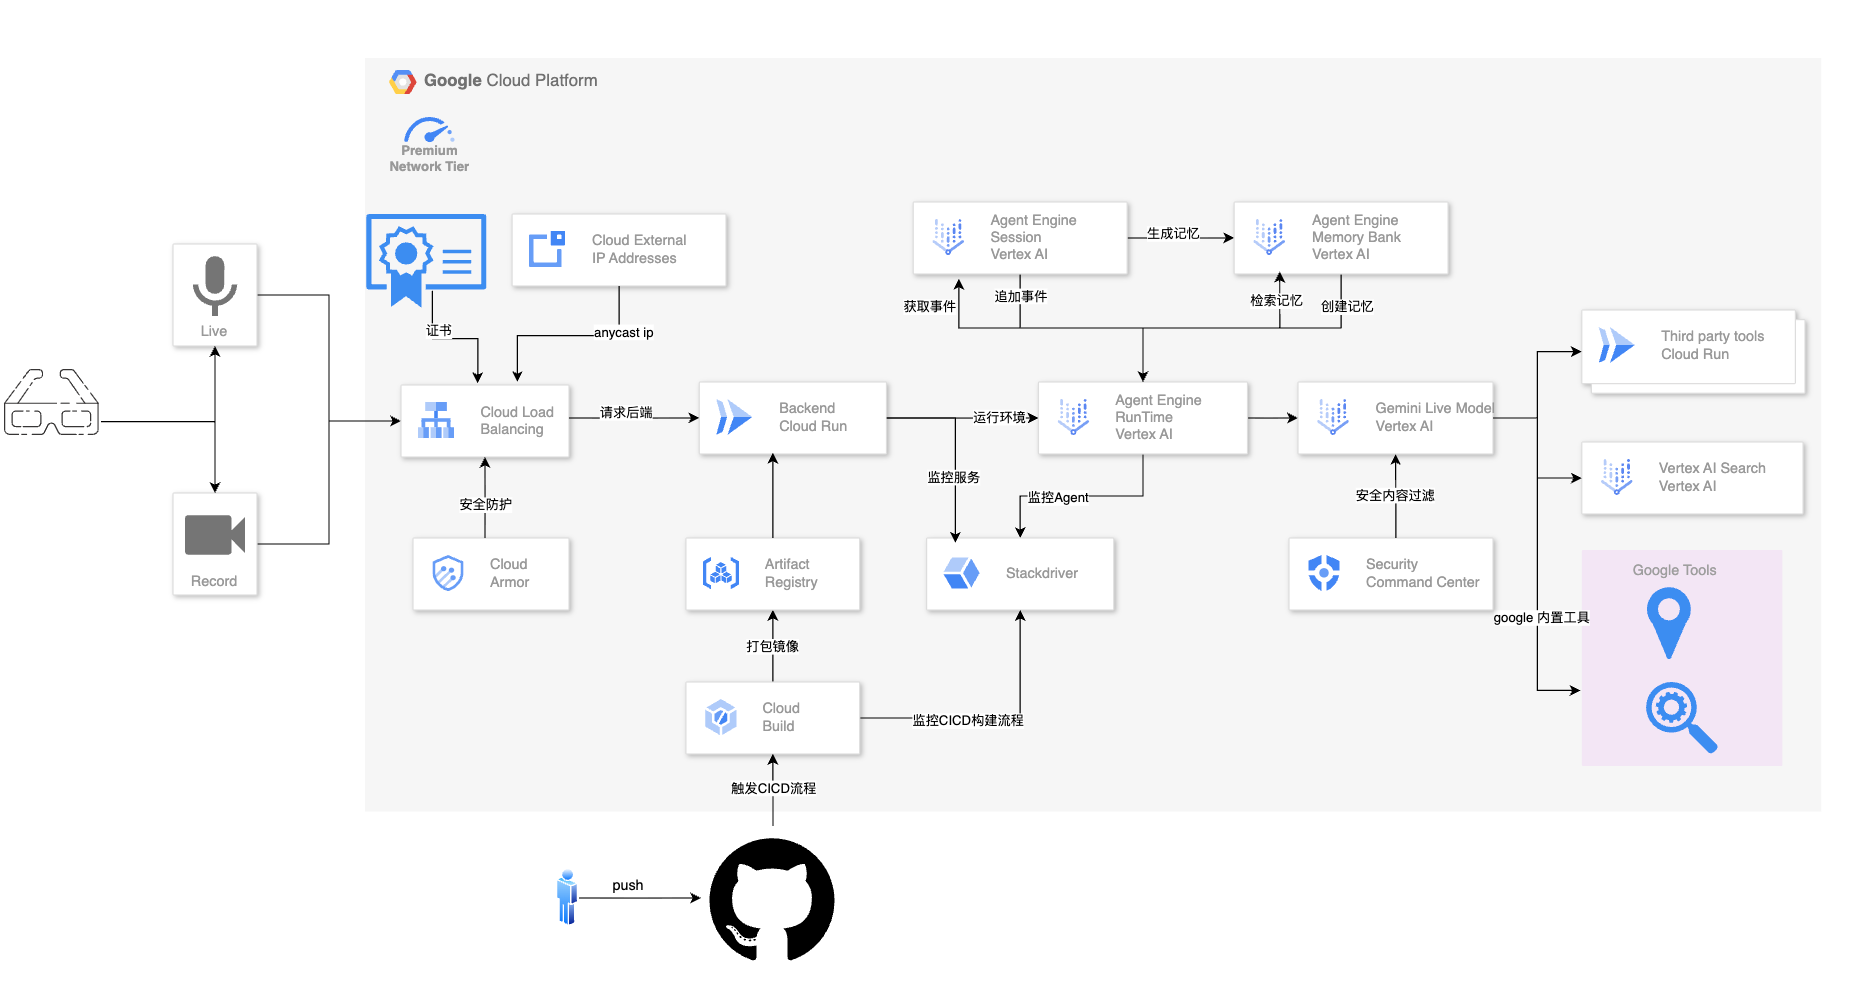Click the search gear magnifier icon
Image resolution: width=1864 pixels, height=998 pixels.
coord(1680,716)
